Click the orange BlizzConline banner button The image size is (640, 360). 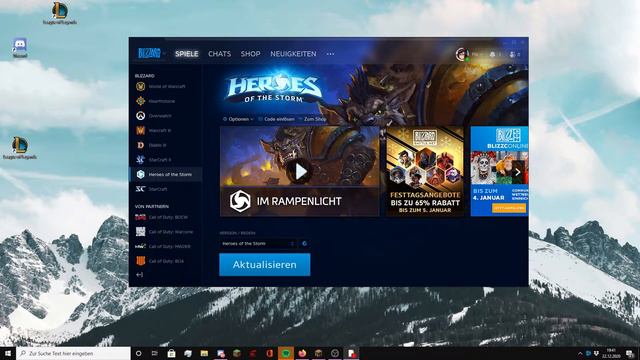coord(509,208)
